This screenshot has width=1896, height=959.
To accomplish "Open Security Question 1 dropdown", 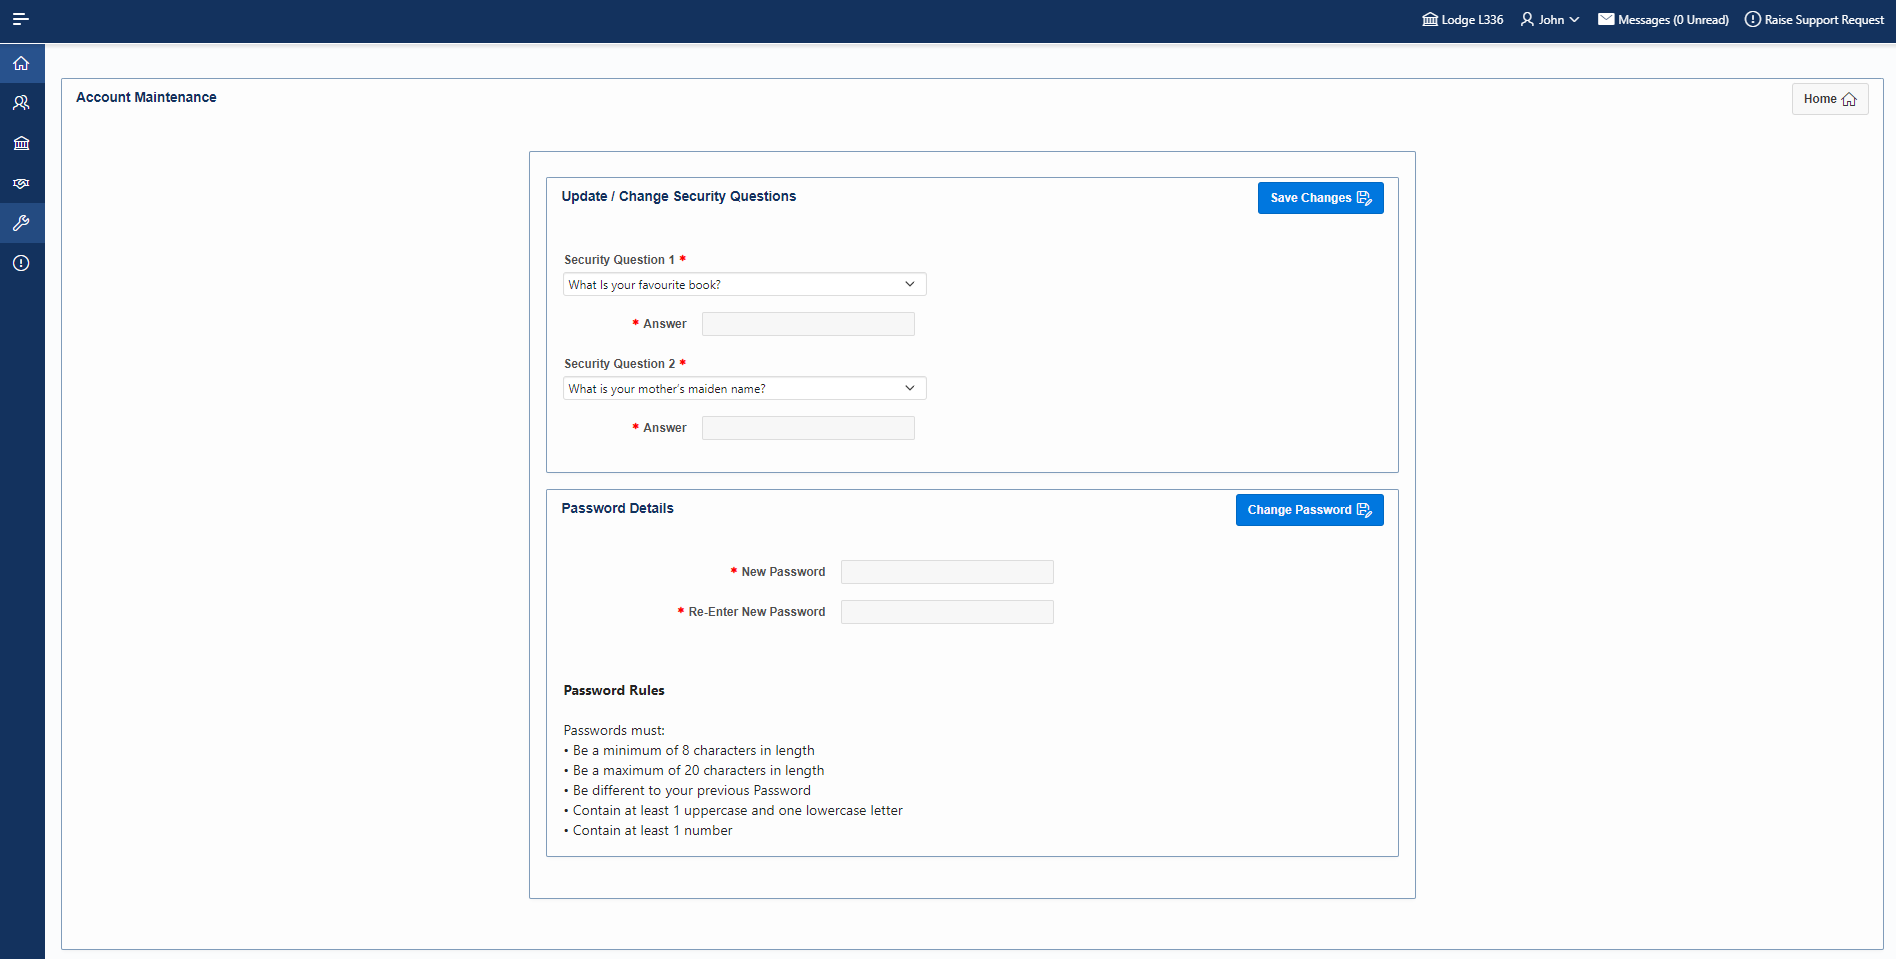I will [x=744, y=285].
